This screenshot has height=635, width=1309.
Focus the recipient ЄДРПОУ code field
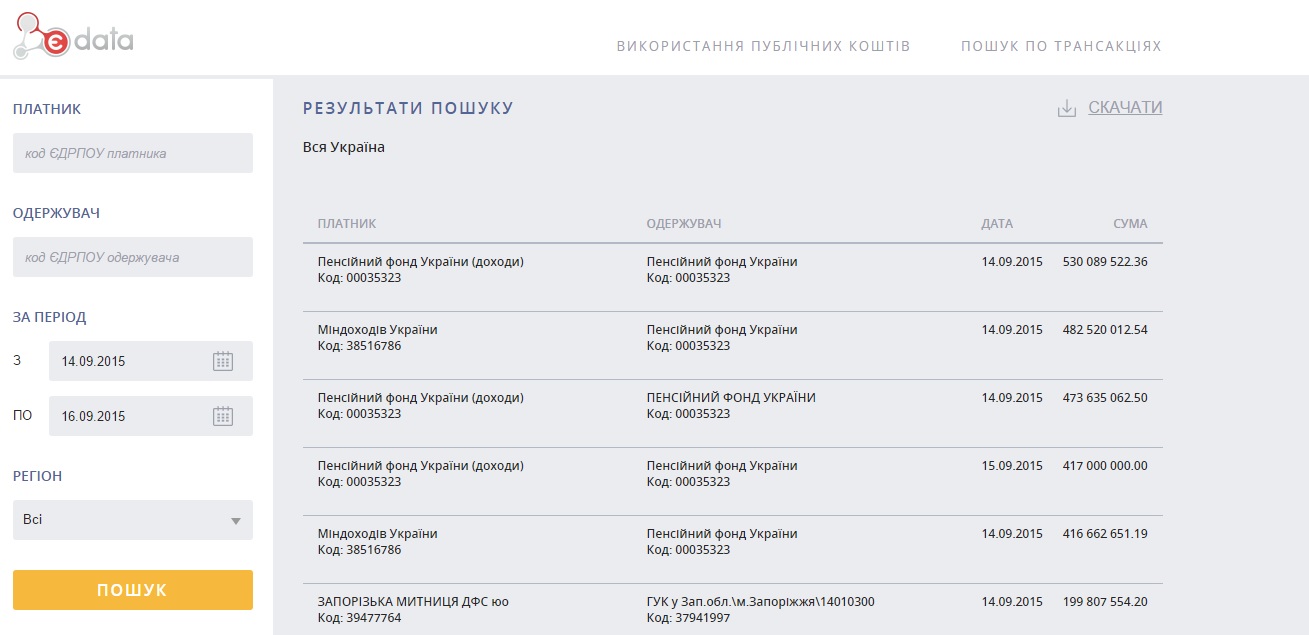(x=133, y=257)
